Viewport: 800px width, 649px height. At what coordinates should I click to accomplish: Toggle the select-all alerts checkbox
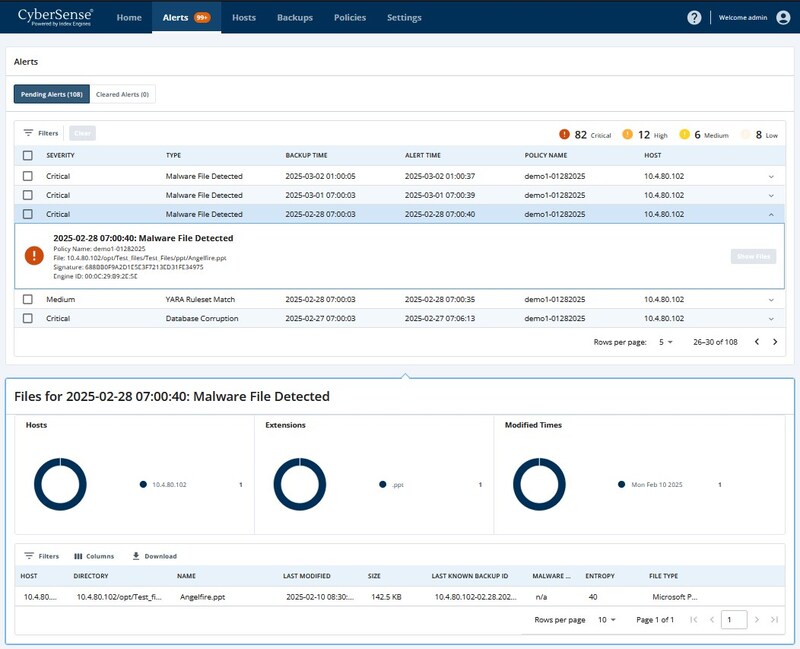[x=28, y=155]
